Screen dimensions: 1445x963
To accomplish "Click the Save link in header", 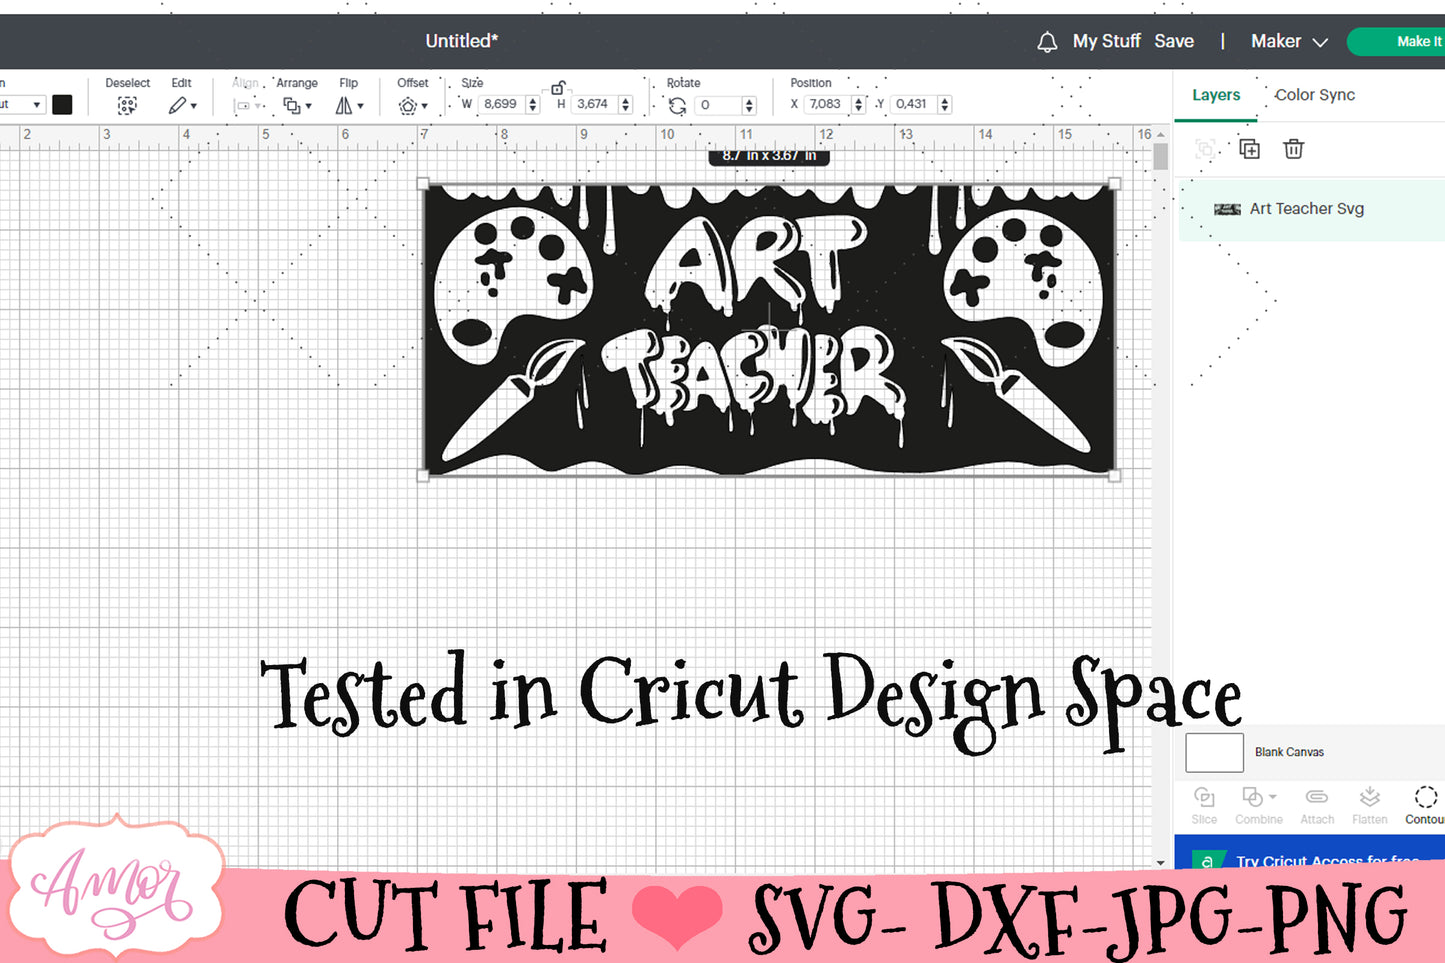I will coord(1174,42).
